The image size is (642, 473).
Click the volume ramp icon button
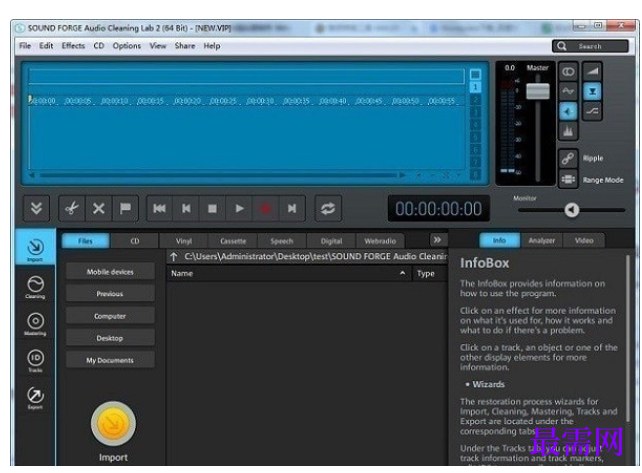(592, 72)
